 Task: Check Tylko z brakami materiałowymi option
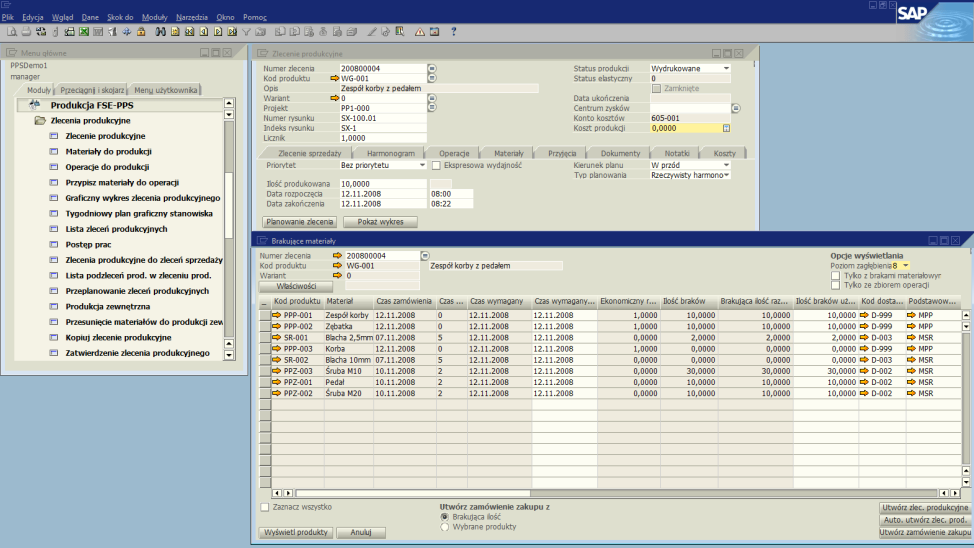coord(835,275)
